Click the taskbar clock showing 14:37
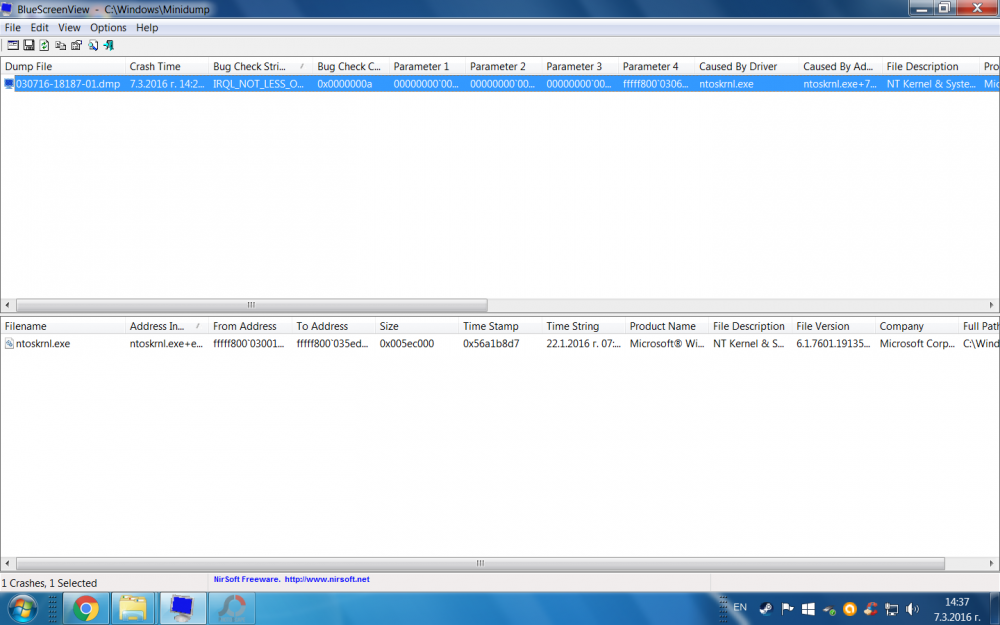 957,609
